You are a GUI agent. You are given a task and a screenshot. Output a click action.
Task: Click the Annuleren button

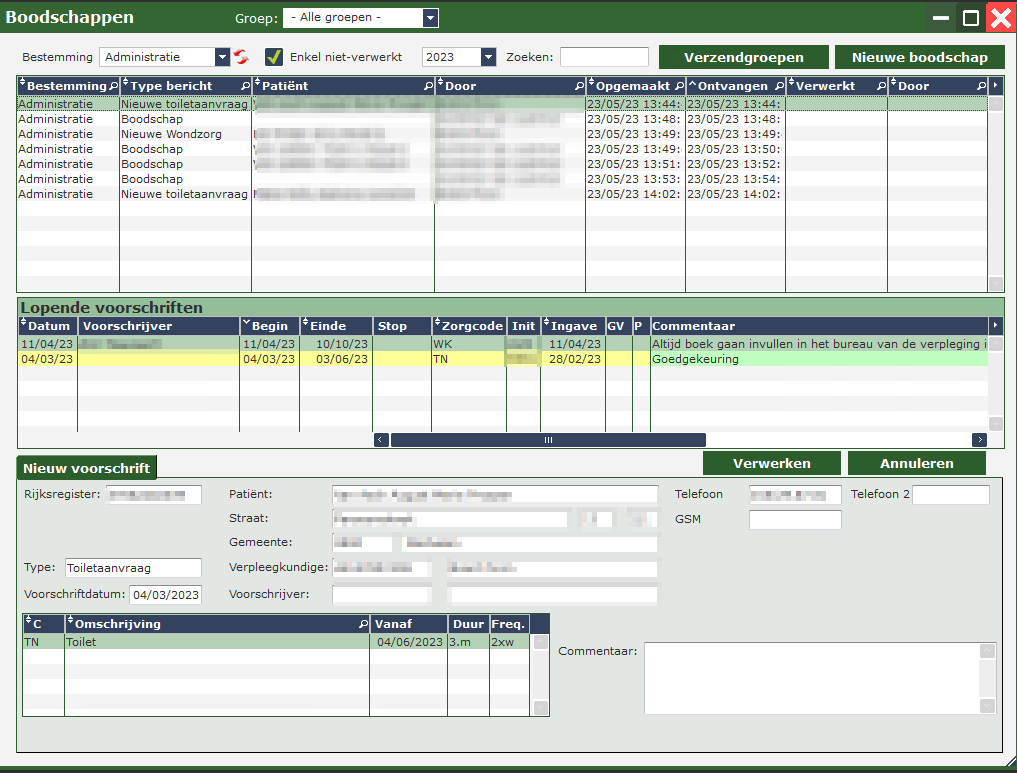point(916,463)
